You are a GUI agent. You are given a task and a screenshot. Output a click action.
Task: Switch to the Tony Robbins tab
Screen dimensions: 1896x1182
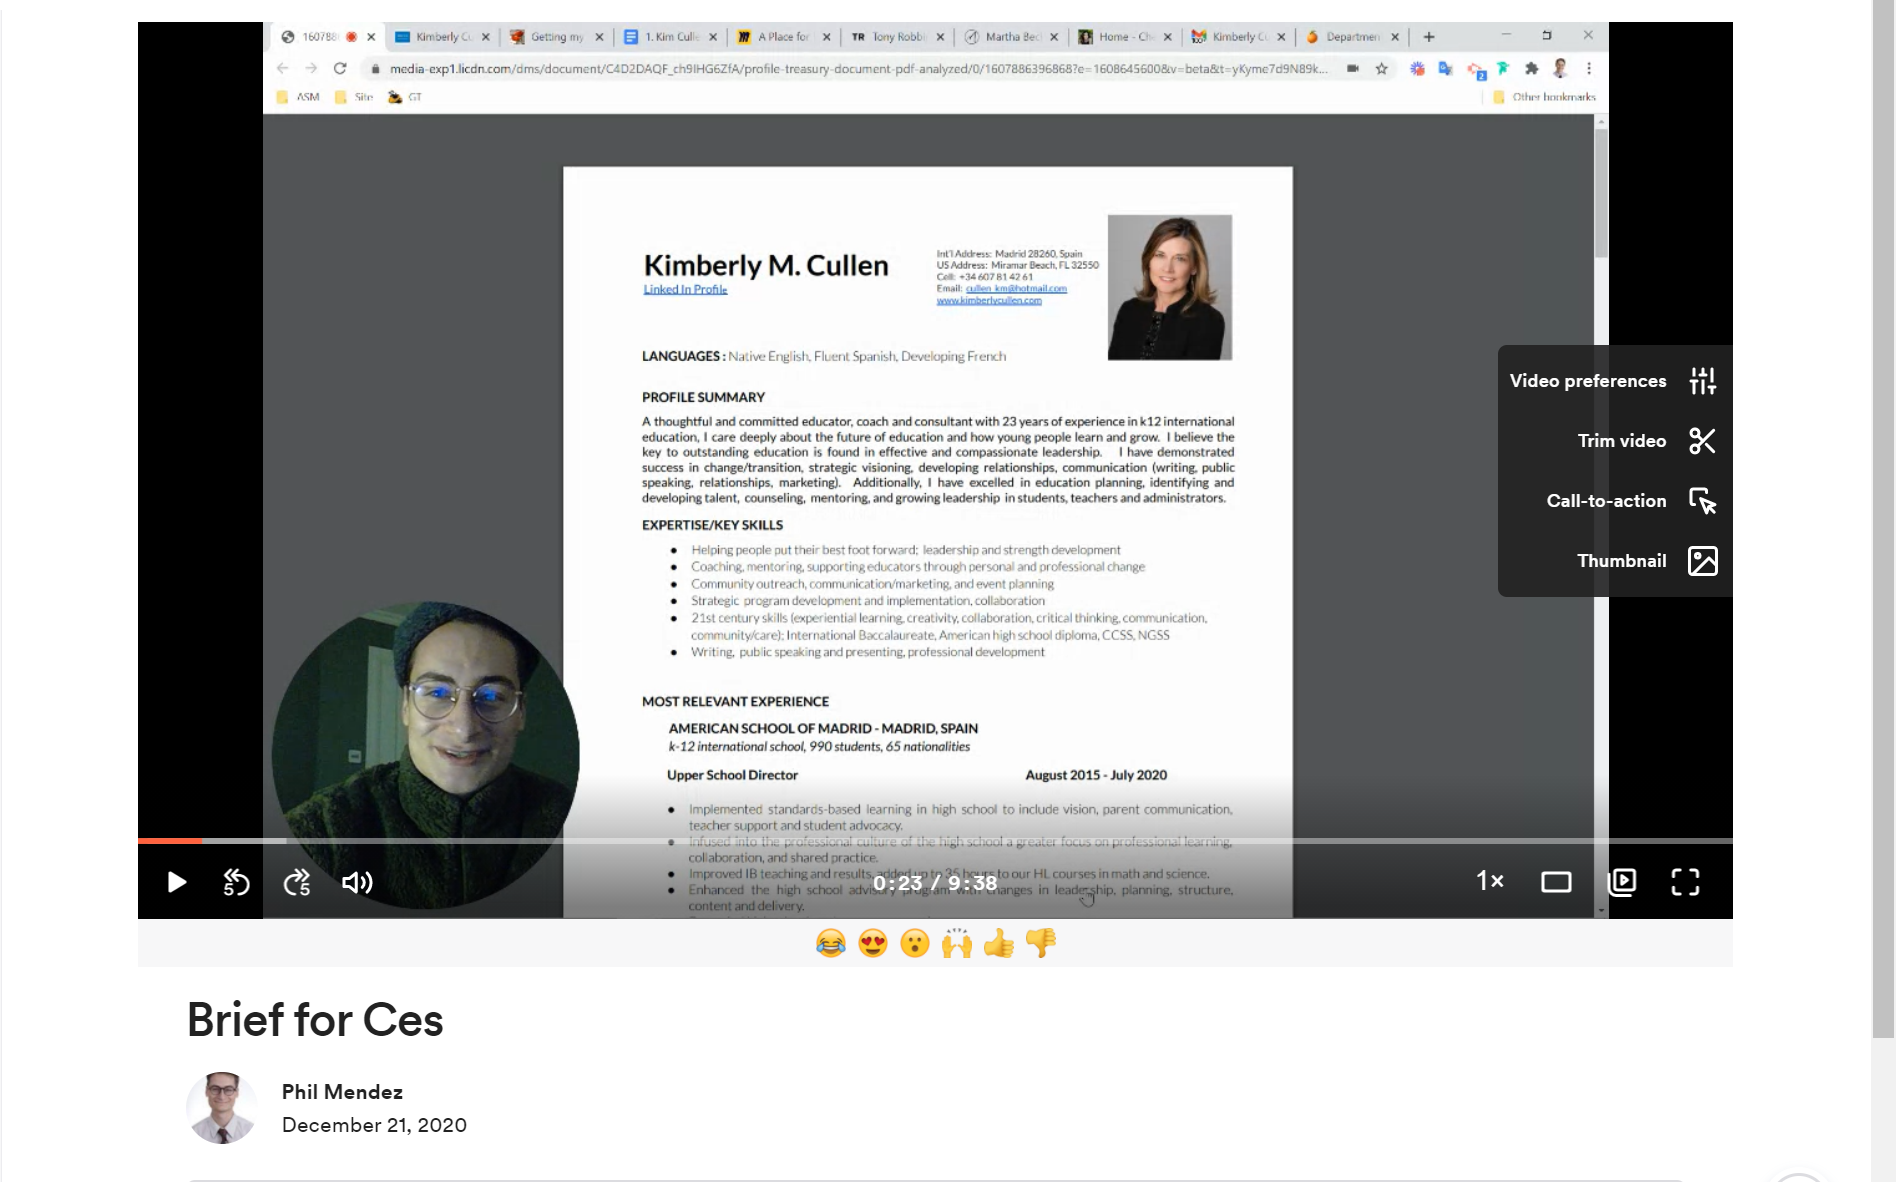pos(895,36)
